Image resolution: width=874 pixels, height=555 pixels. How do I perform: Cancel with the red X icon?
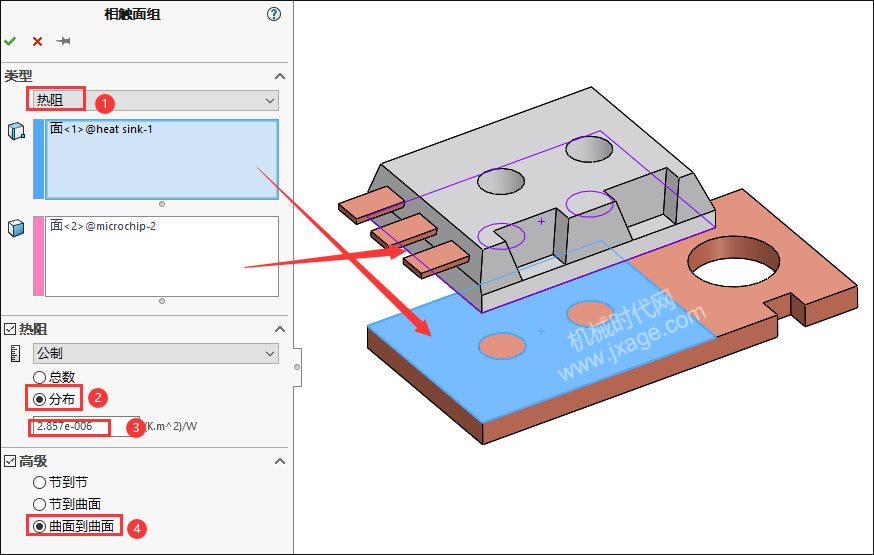click(x=37, y=41)
